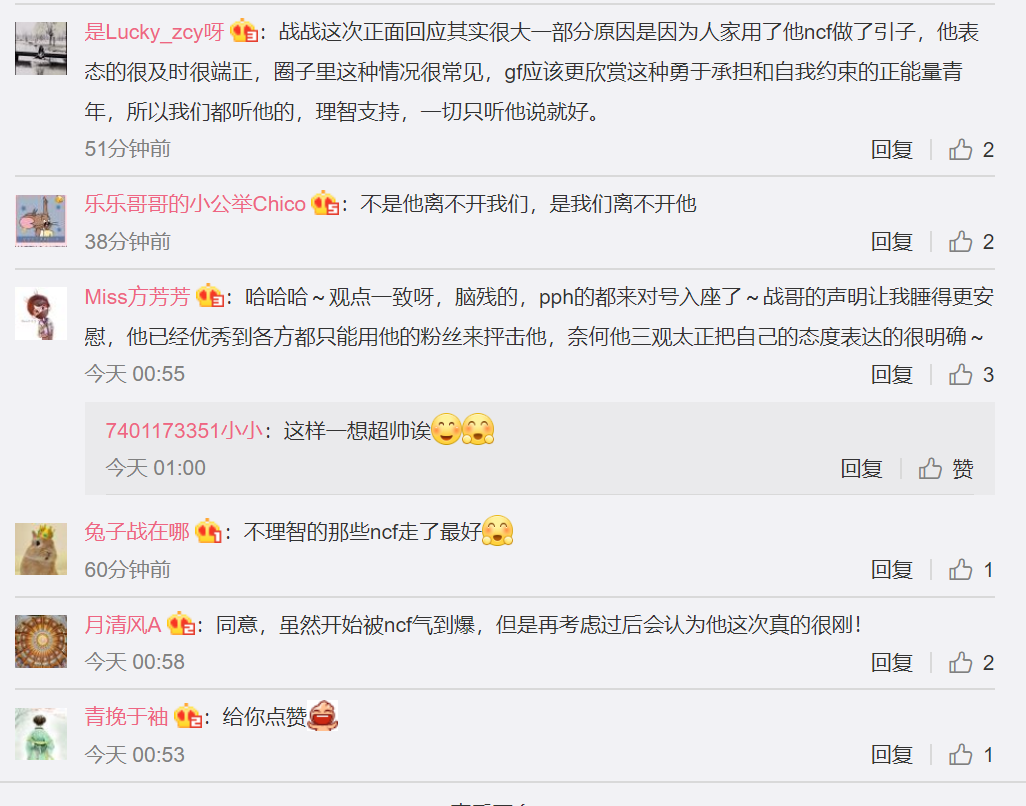Thumbs-up 月清风A's comment
This screenshot has height=806, width=1026.
coord(971,663)
